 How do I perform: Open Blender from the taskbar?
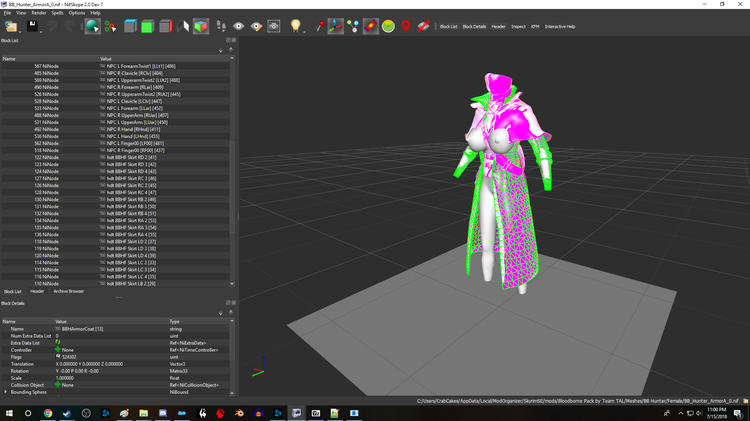tap(239, 413)
